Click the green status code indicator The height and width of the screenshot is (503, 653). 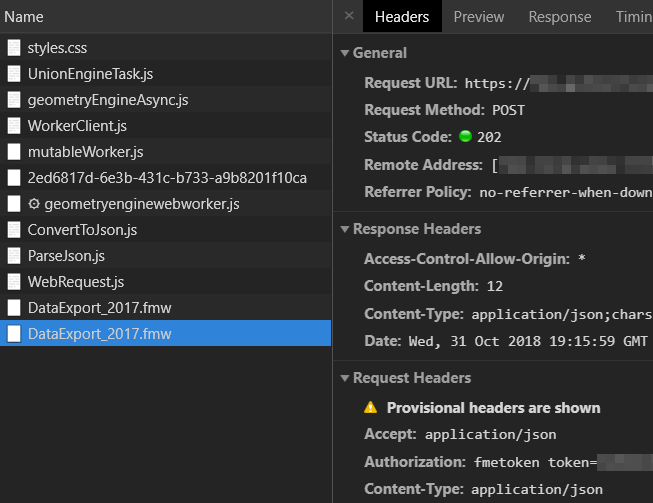click(465, 136)
